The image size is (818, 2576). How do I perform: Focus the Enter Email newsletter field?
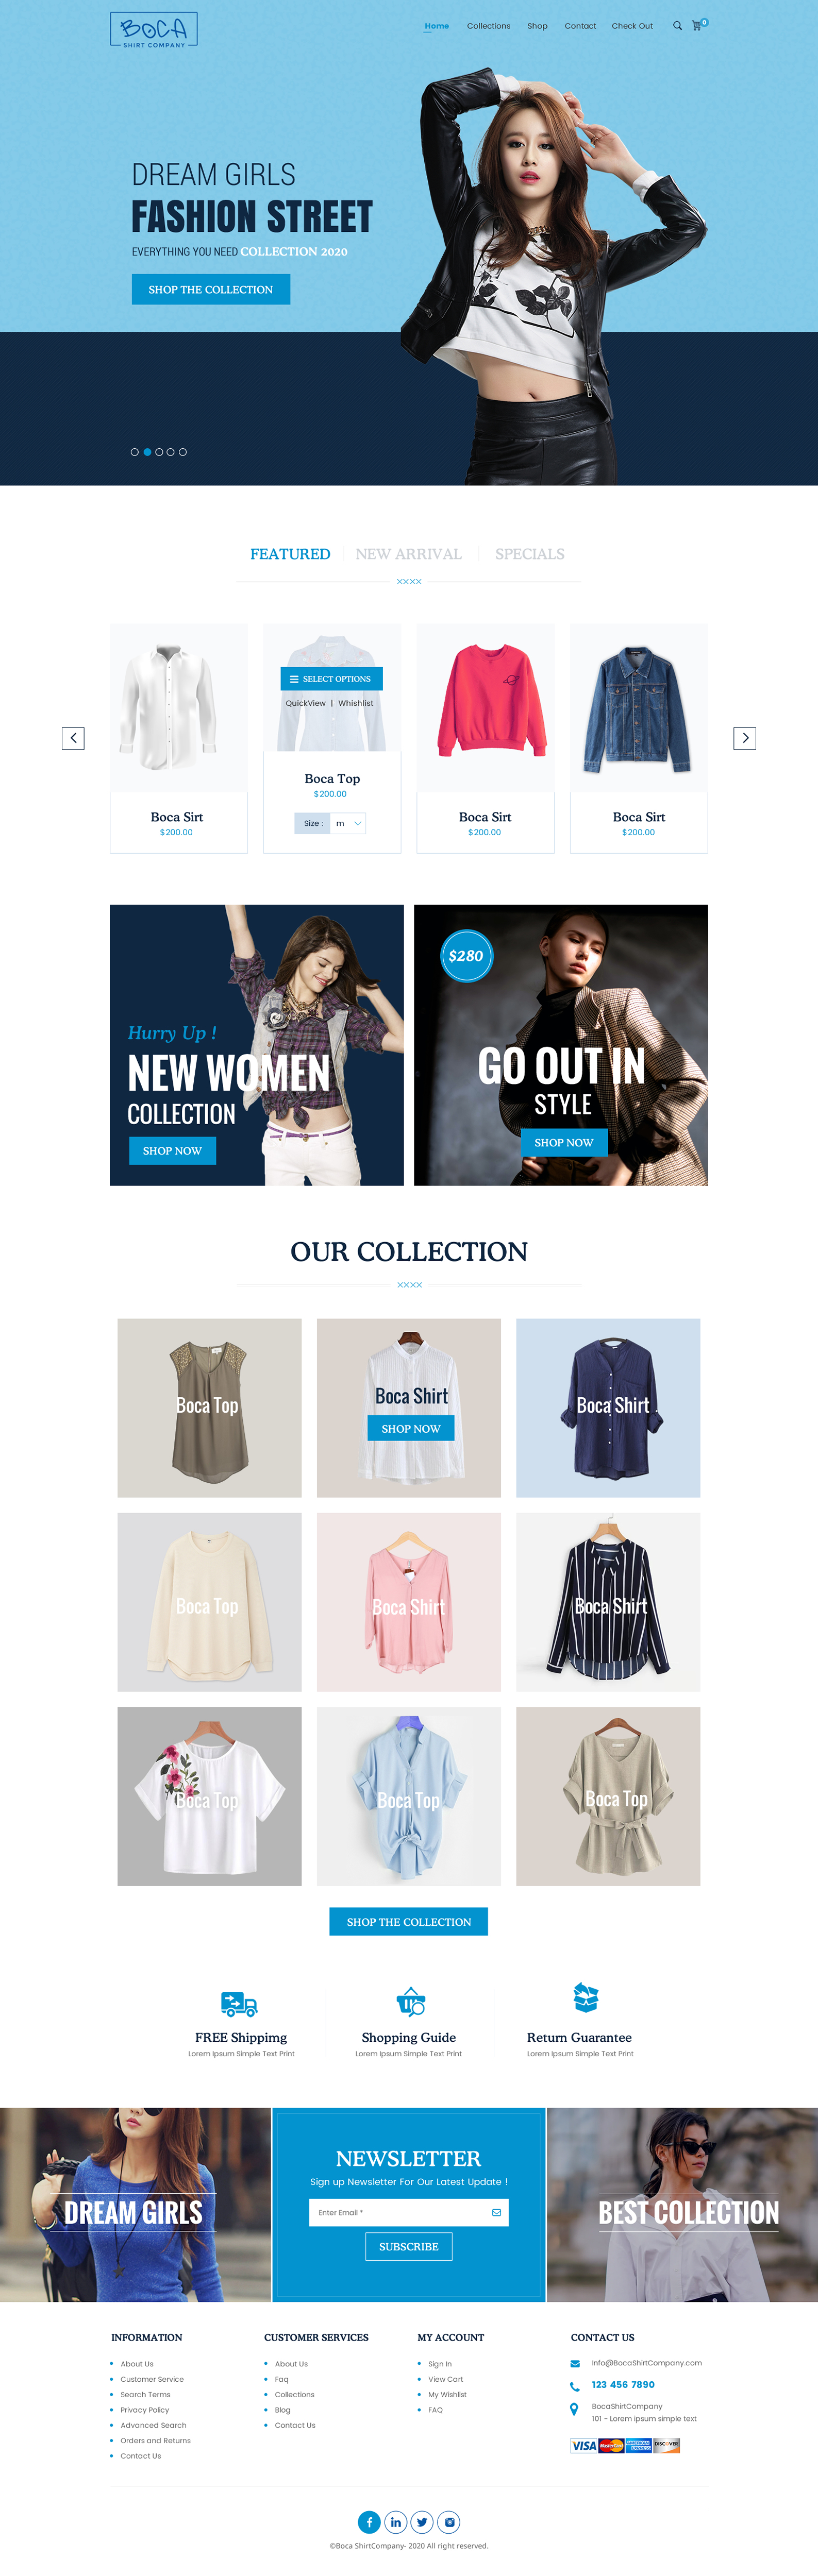(409, 2212)
